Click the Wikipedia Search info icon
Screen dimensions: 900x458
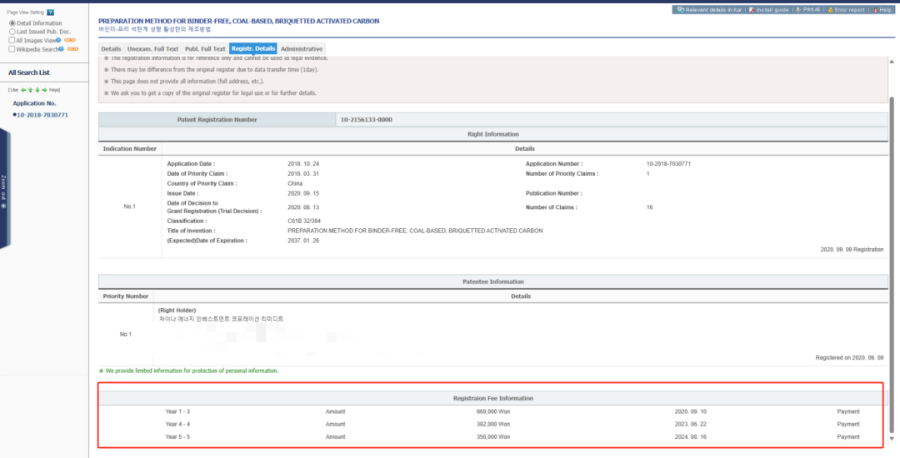pos(61,49)
